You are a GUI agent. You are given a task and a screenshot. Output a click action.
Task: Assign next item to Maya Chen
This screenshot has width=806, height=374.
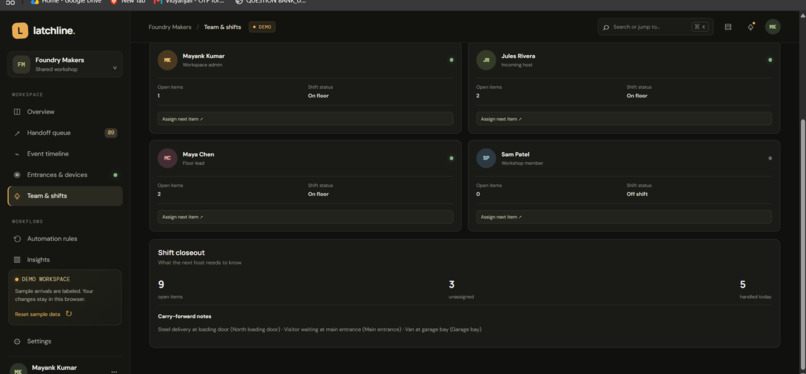(x=305, y=217)
